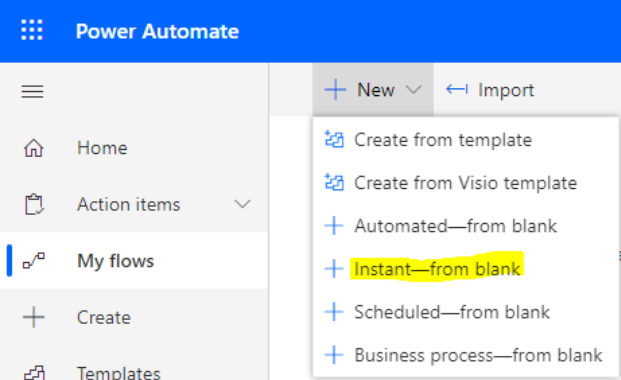Image resolution: width=621 pixels, height=380 pixels.
Task: Click the plus icon beside Create
Action: coord(34,317)
